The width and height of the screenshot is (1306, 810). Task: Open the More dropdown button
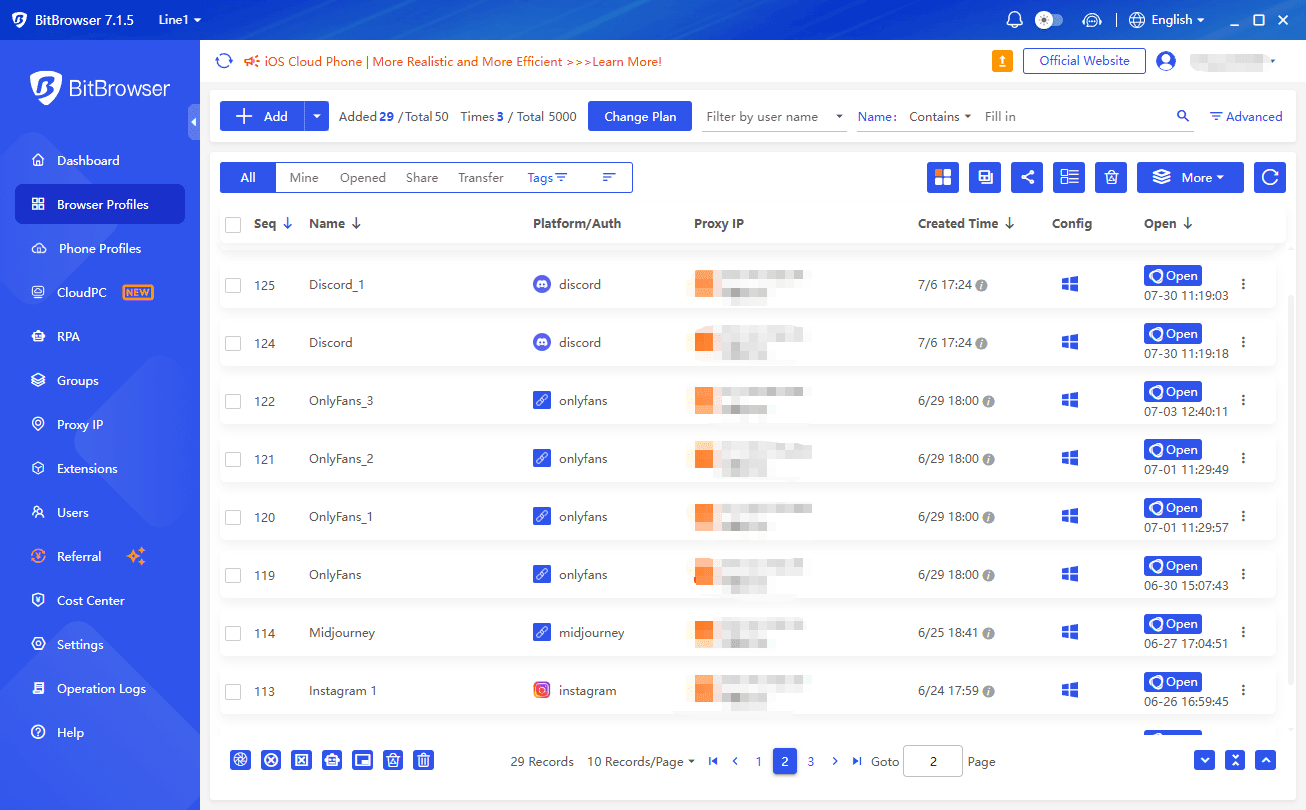pyautogui.click(x=1190, y=177)
